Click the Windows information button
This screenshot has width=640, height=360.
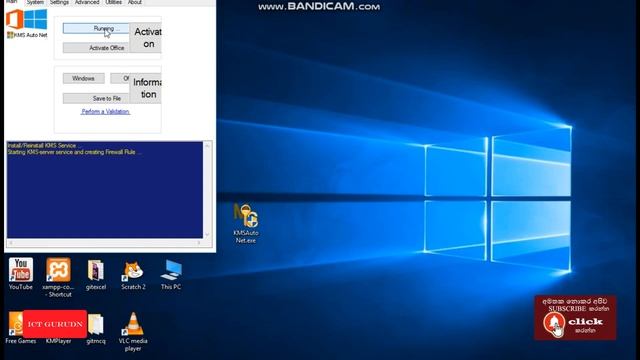[x=83, y=78]
